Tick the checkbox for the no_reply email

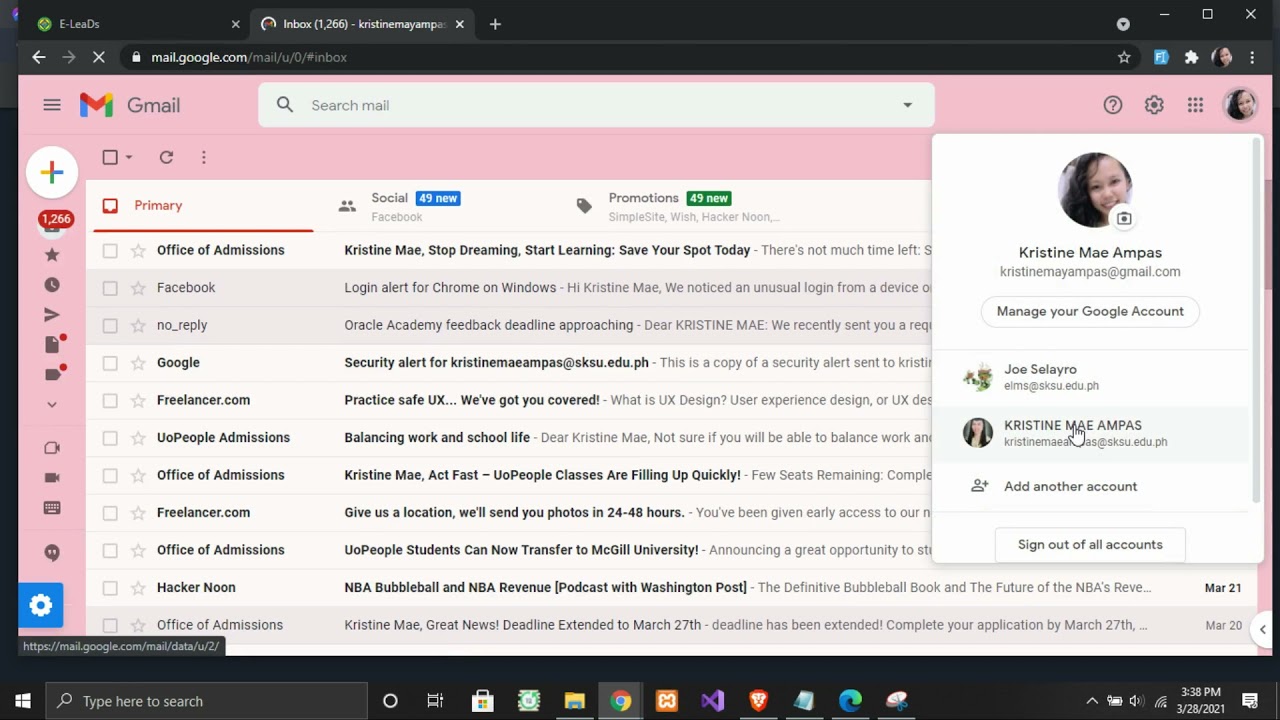coord(110,325)
